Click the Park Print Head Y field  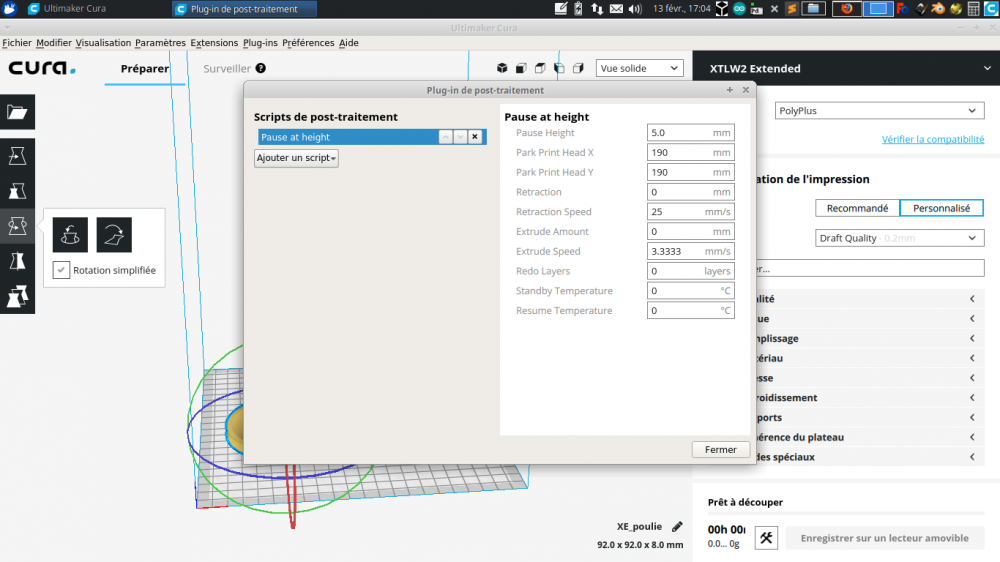point(691,172)
